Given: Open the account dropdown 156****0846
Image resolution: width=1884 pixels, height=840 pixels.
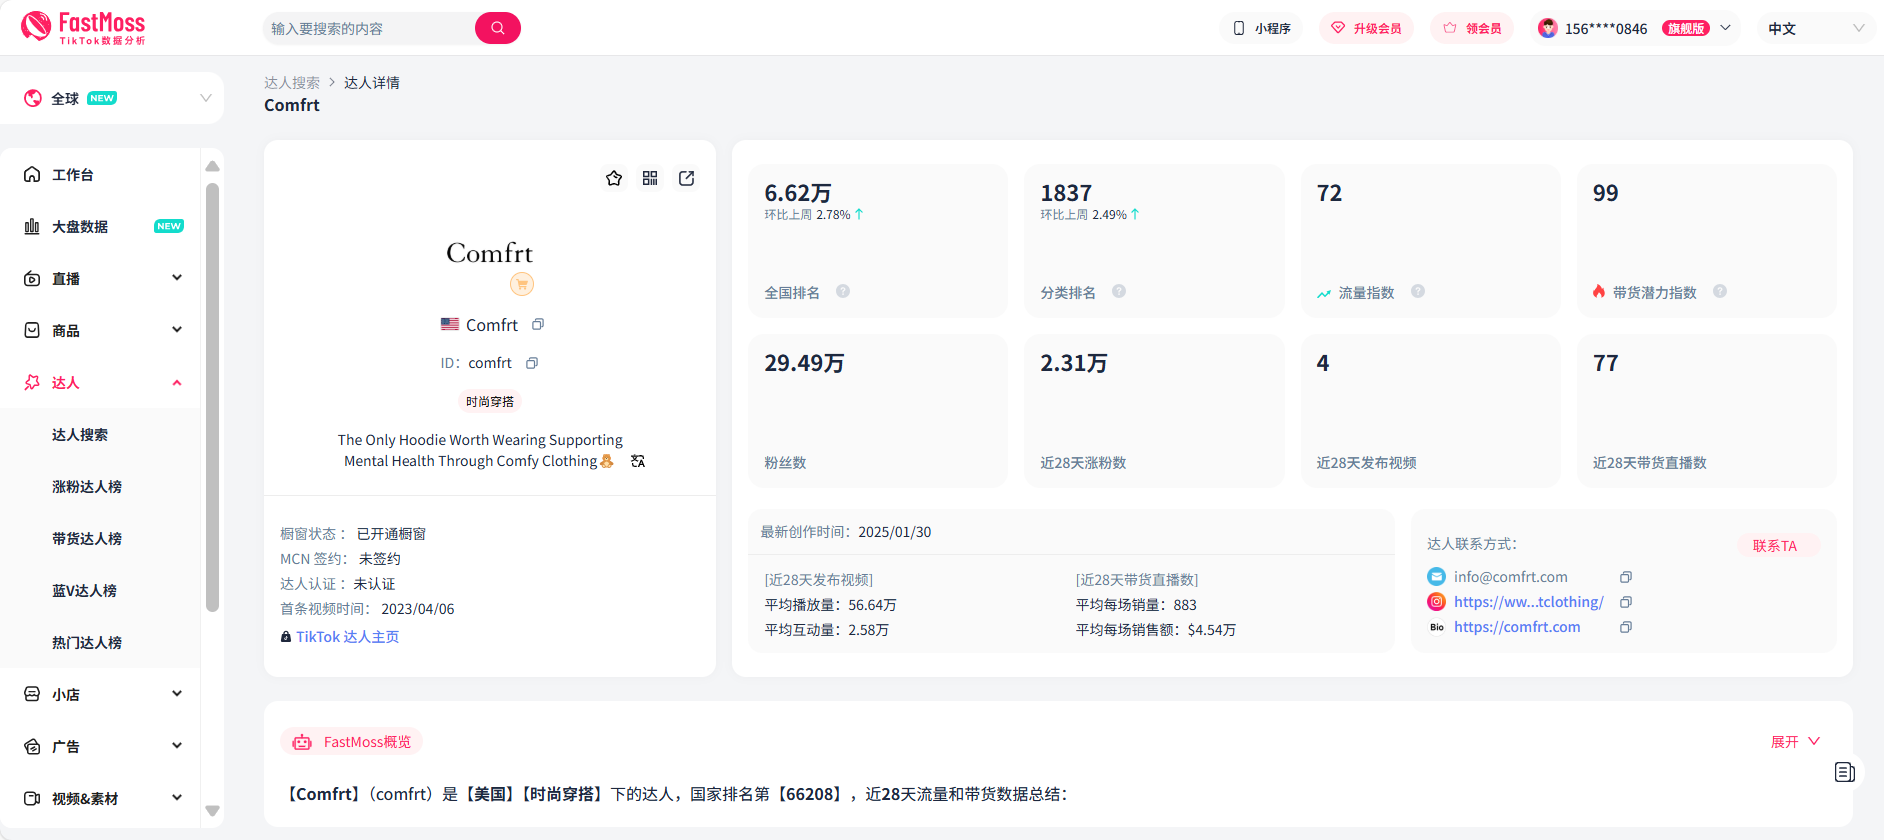Looking at the screenshot, I should coord(1635,28).
